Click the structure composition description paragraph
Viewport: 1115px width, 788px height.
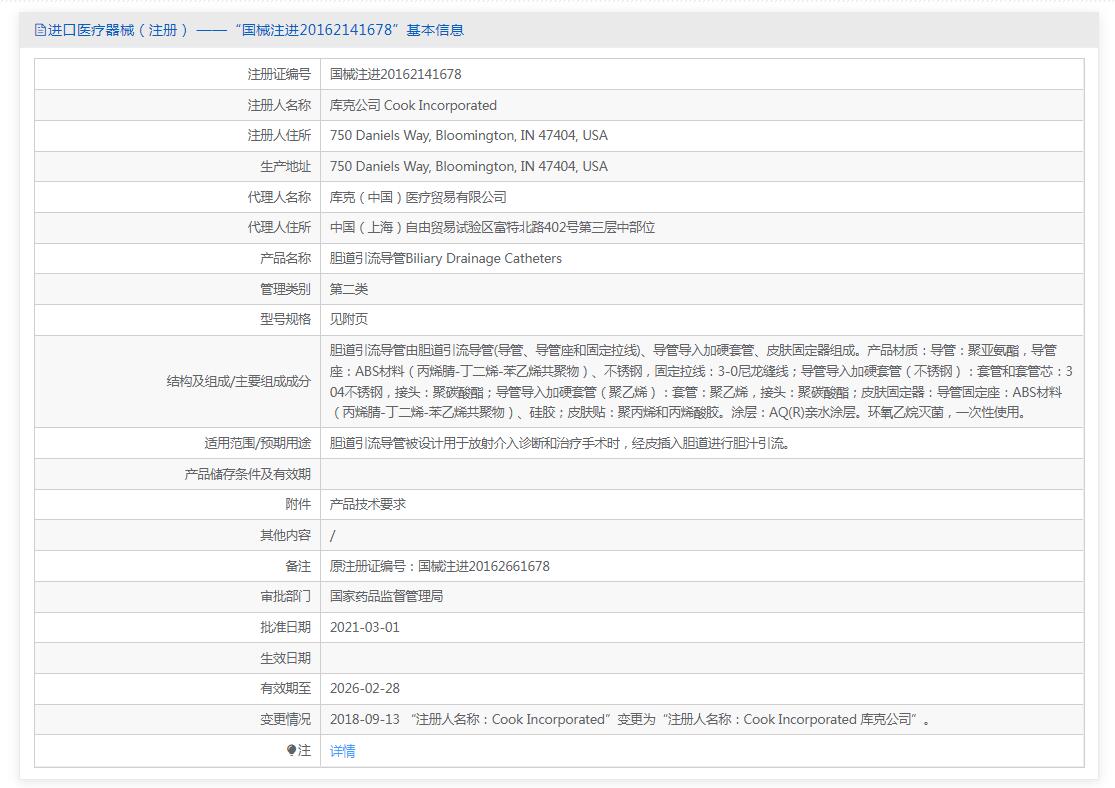point(701,381)
